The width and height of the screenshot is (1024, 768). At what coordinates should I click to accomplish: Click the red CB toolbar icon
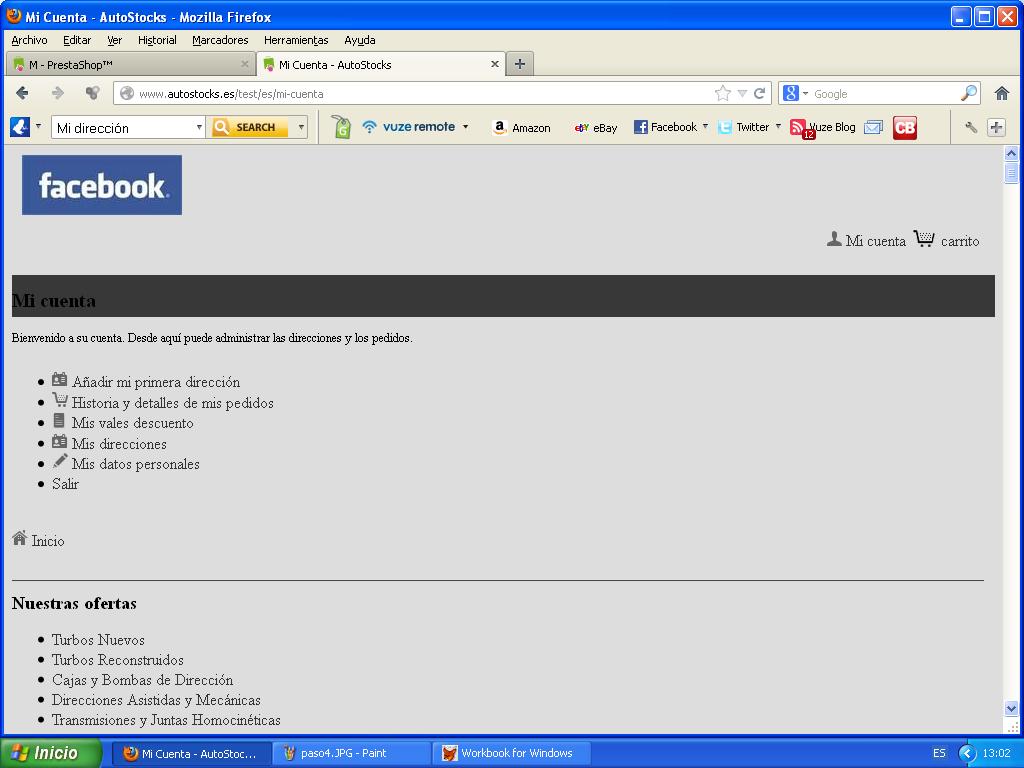(x=904, y=127)
